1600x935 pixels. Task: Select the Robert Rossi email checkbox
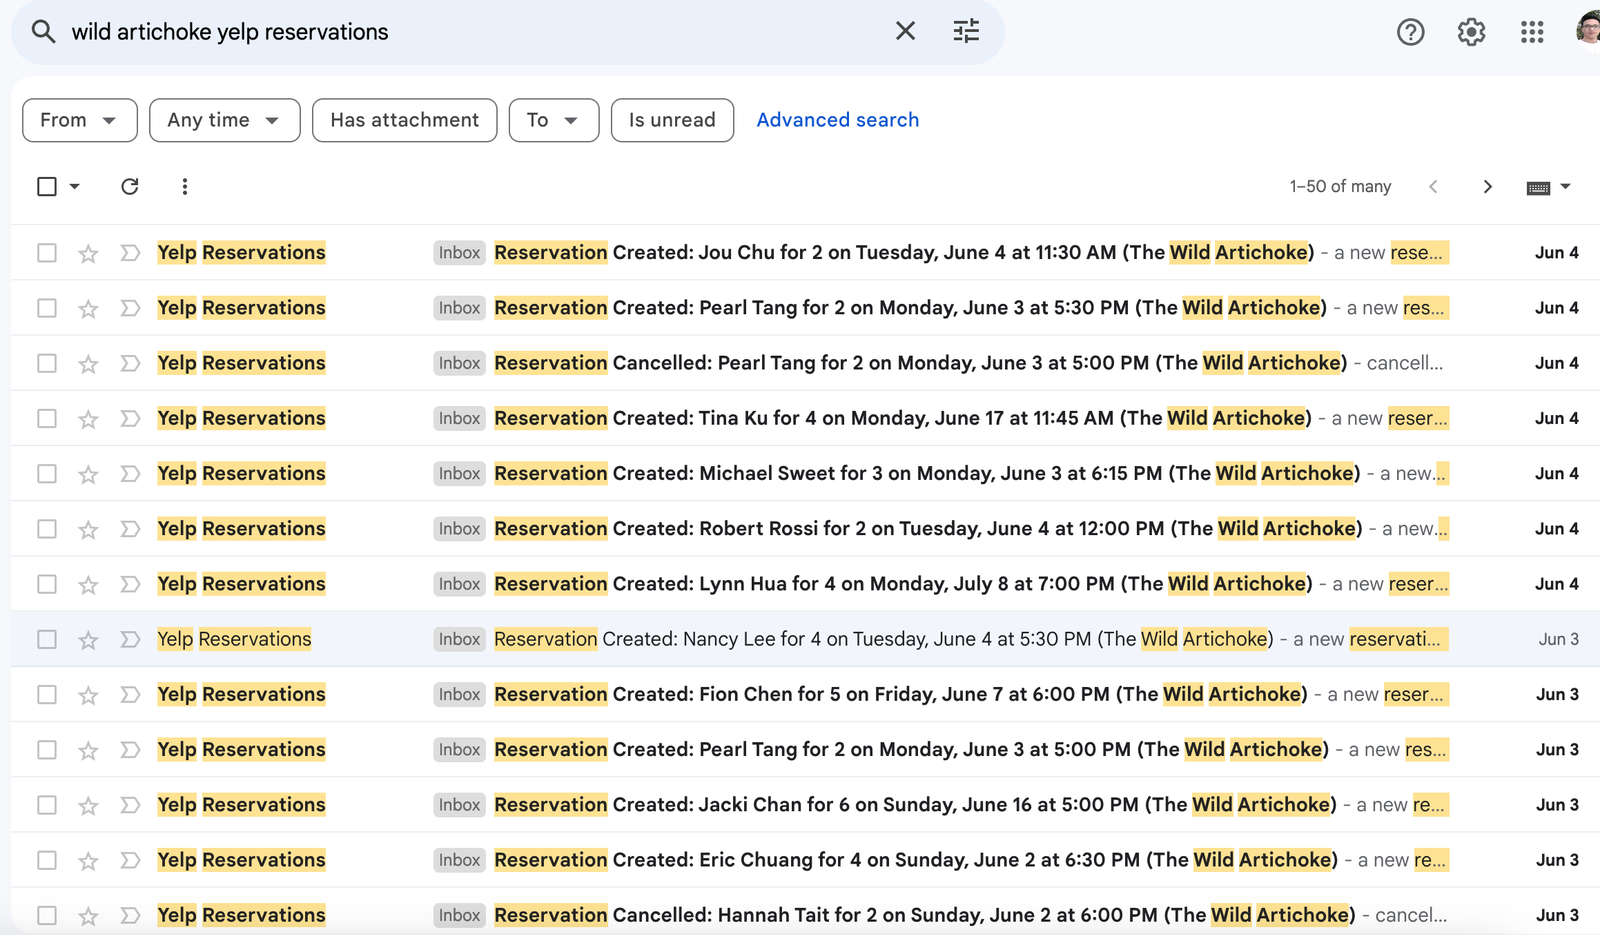pyautogui.click(x=47, y=529)
